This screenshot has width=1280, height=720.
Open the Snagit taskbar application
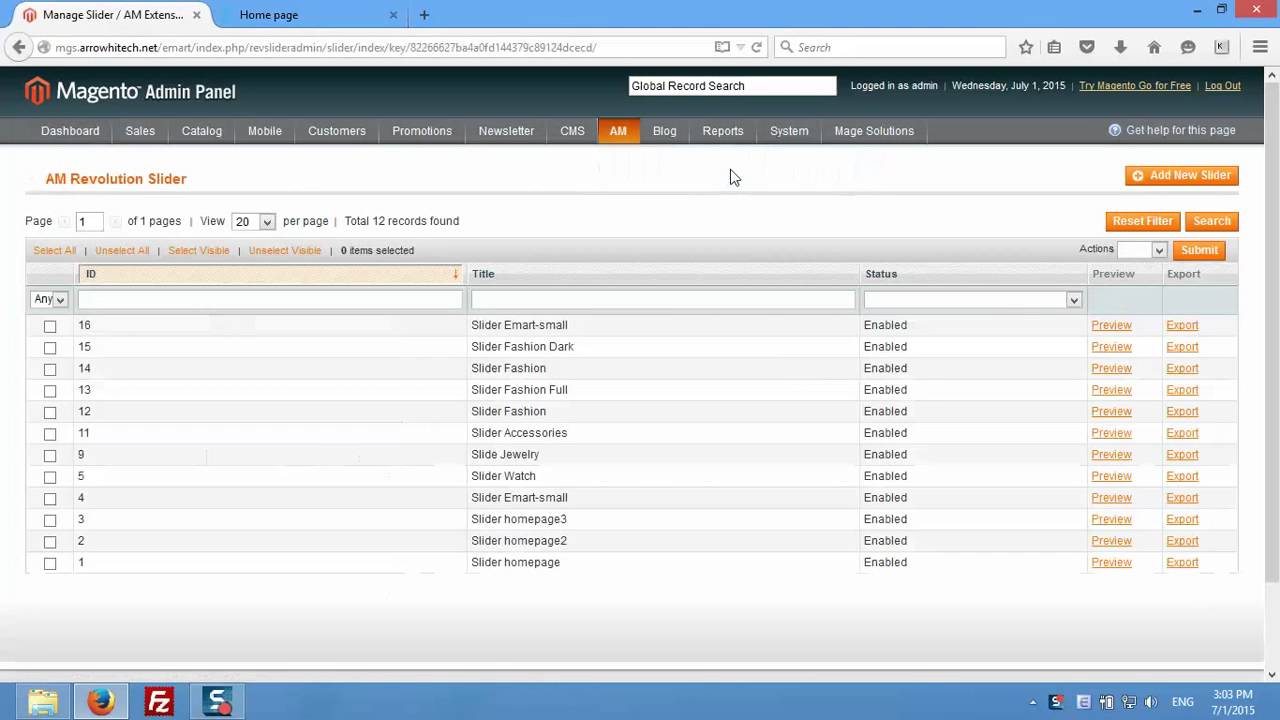(x=217, y=702)
